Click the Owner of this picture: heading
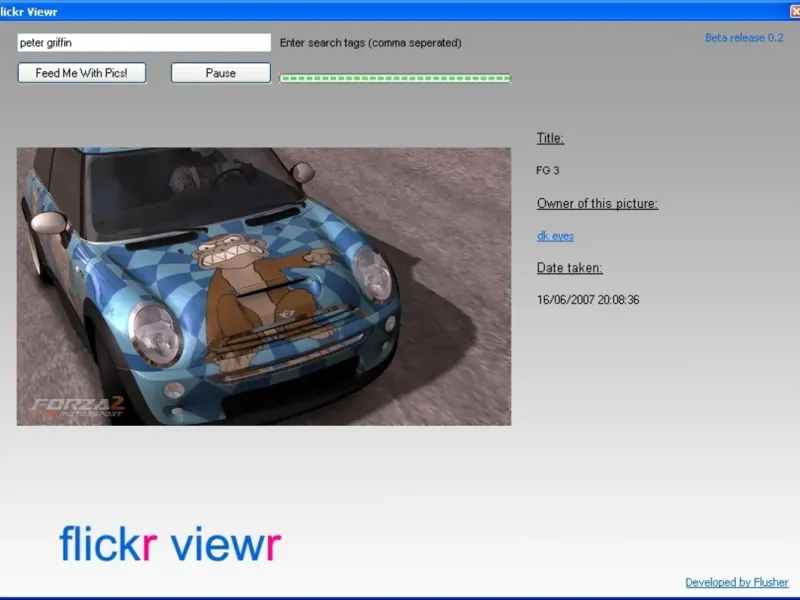The image size is (800, 600). pyautogui.click(x=597, y=204)
